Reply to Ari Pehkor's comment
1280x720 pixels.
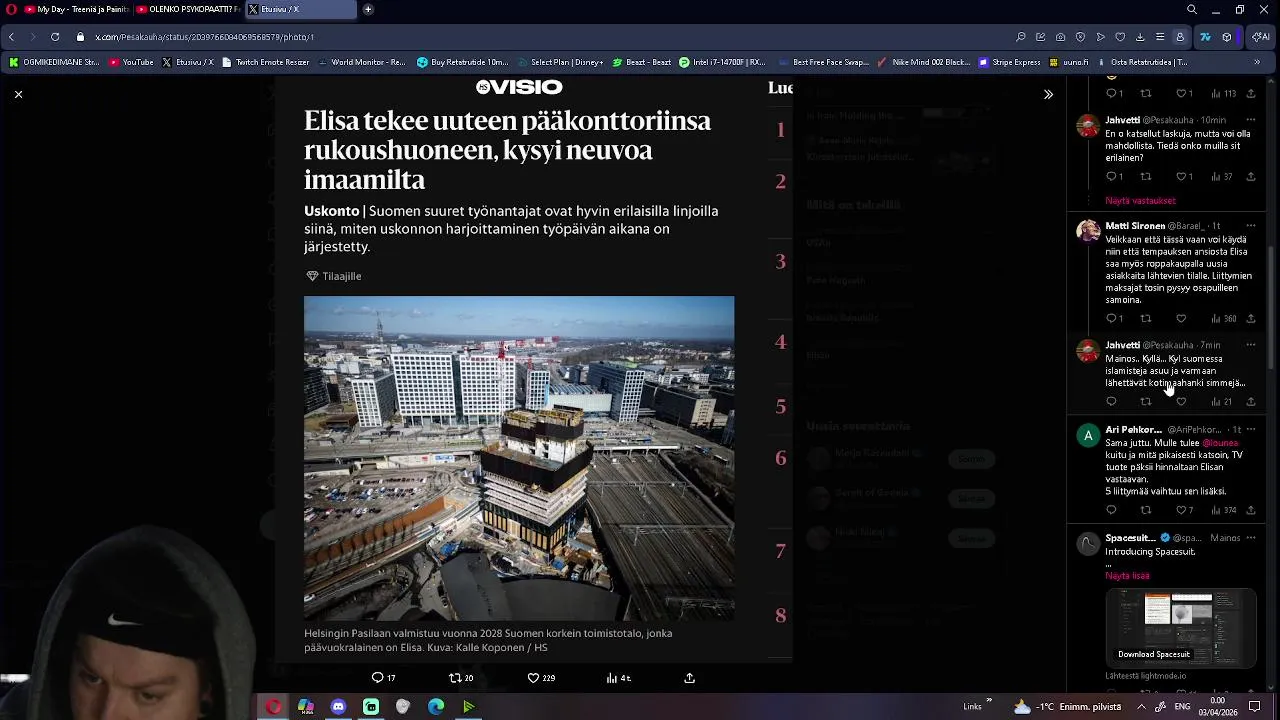[1111, 511]
